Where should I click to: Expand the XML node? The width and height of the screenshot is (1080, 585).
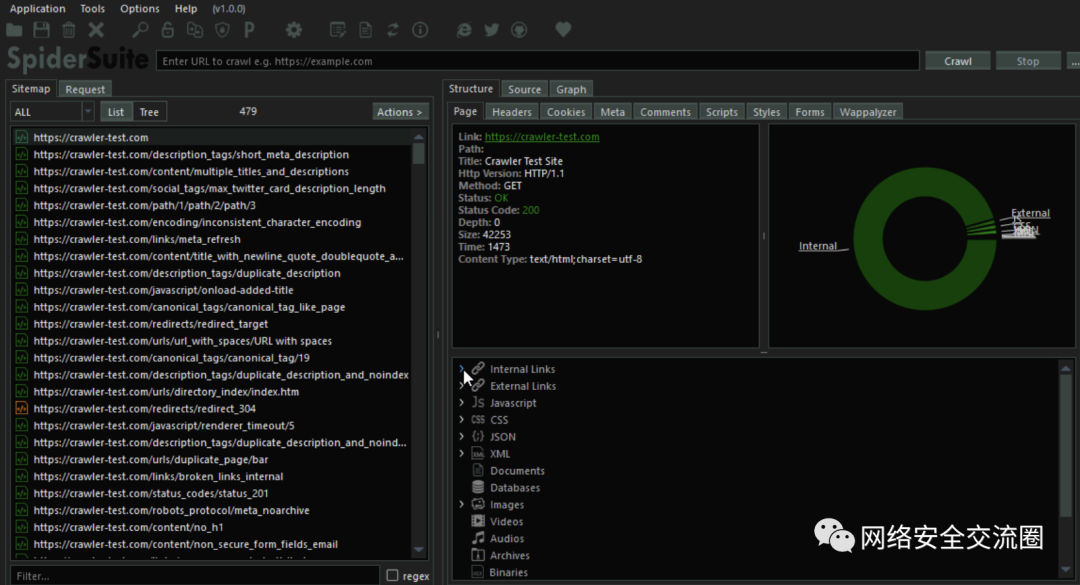click(x=461, y=453)
